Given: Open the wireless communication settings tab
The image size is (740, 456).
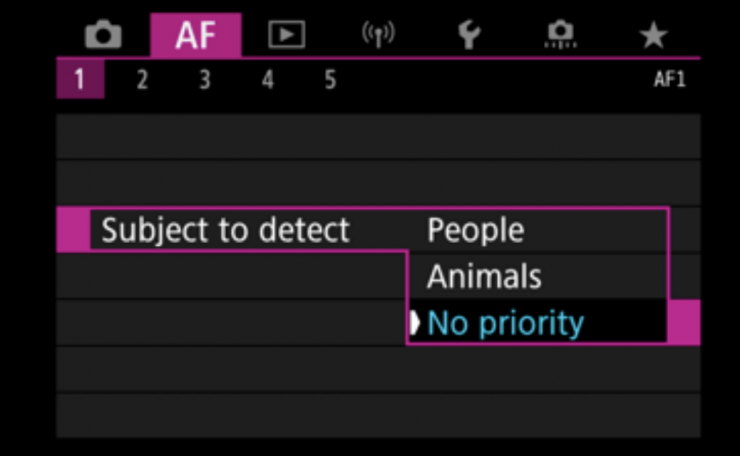Looking at the screenshot, I should pyautogui.click(x=377, y=36).
